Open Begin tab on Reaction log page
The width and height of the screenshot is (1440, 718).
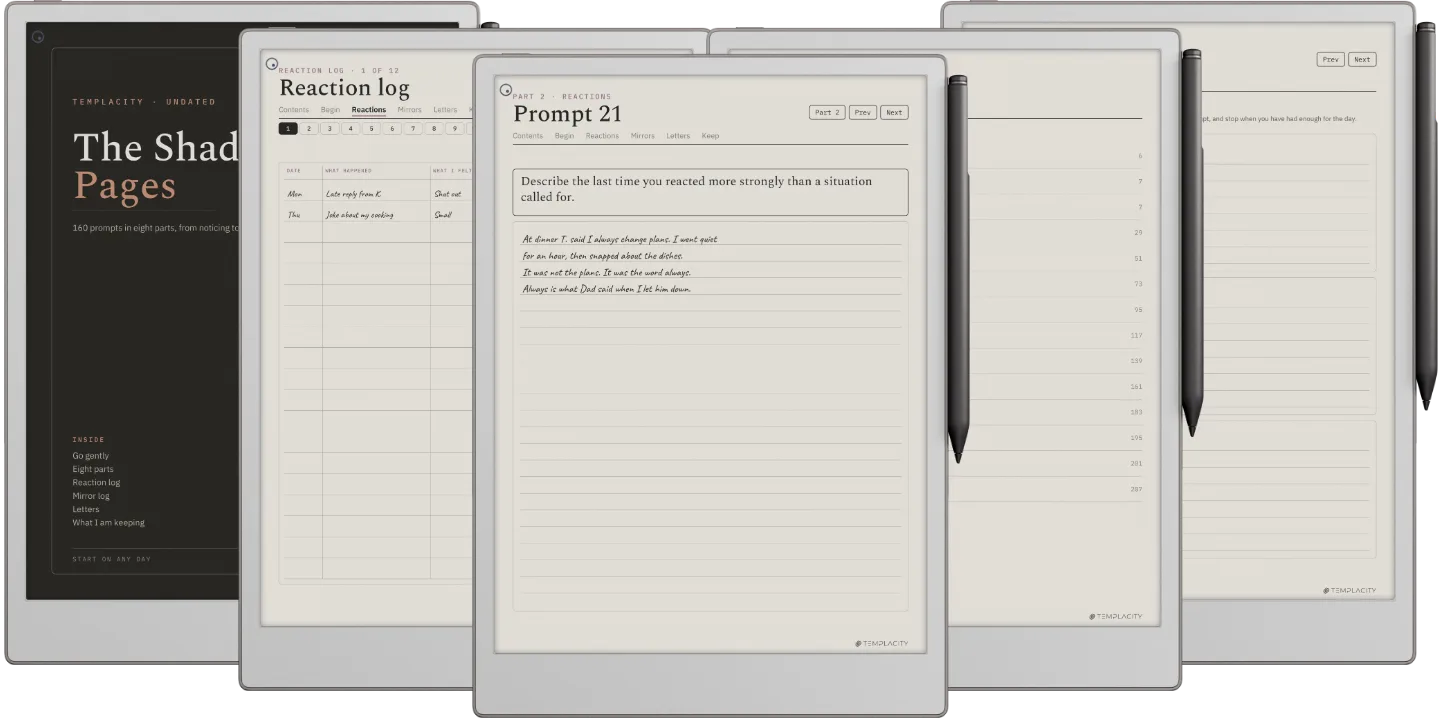click(x=331, y=110)
